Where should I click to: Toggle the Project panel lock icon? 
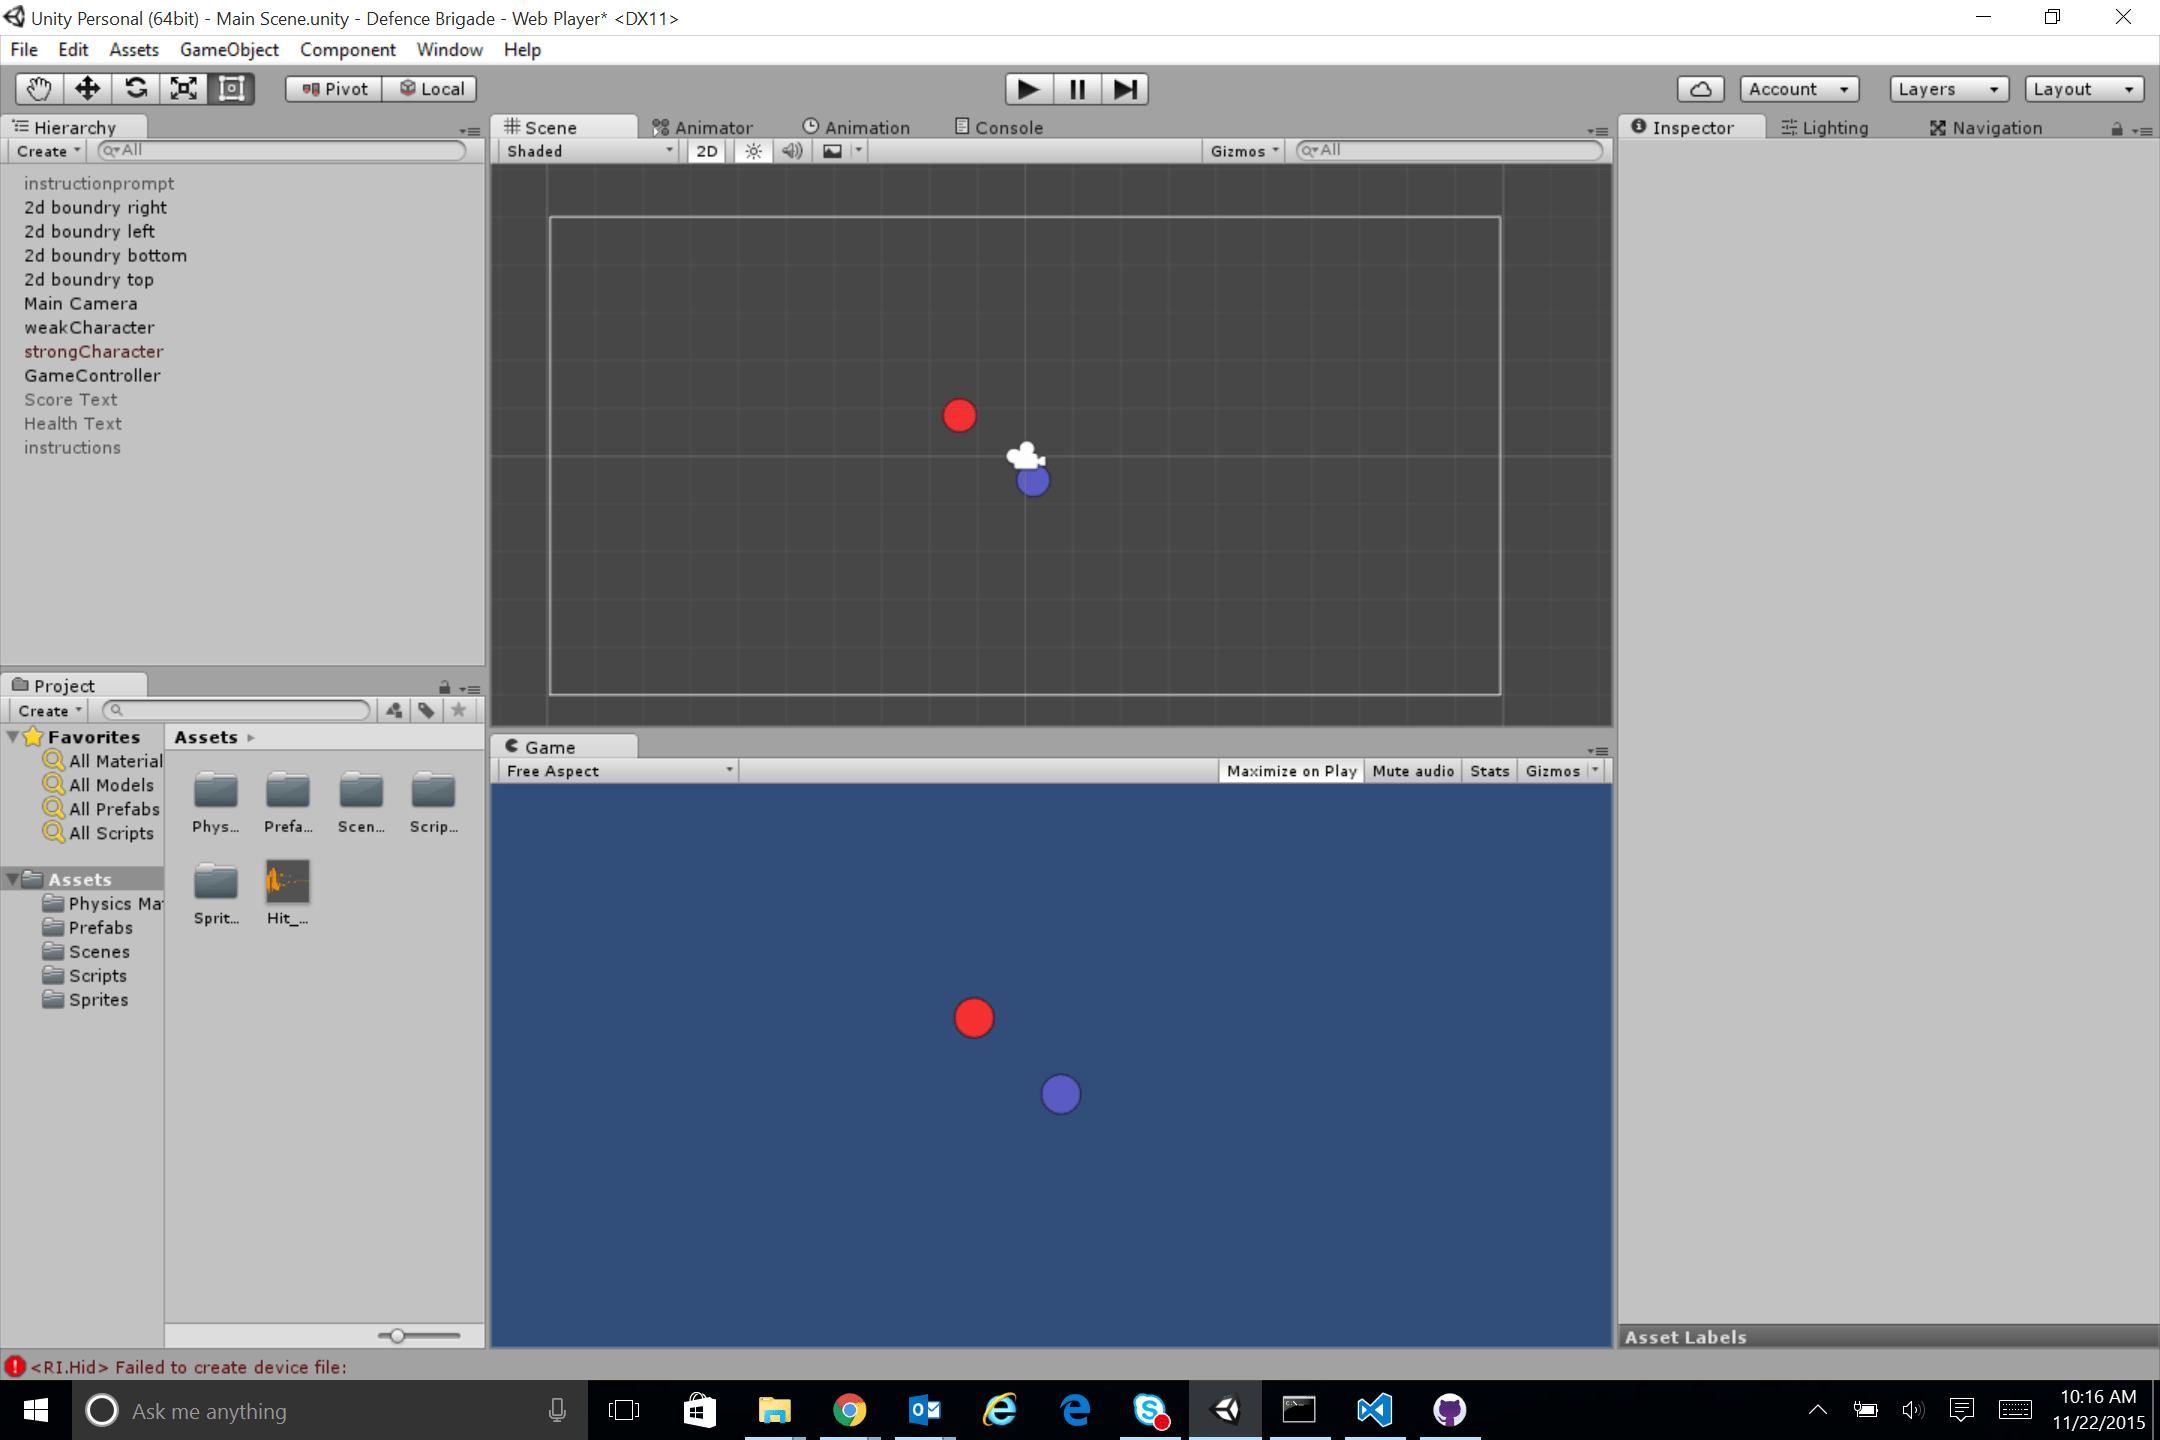[444, 688]
